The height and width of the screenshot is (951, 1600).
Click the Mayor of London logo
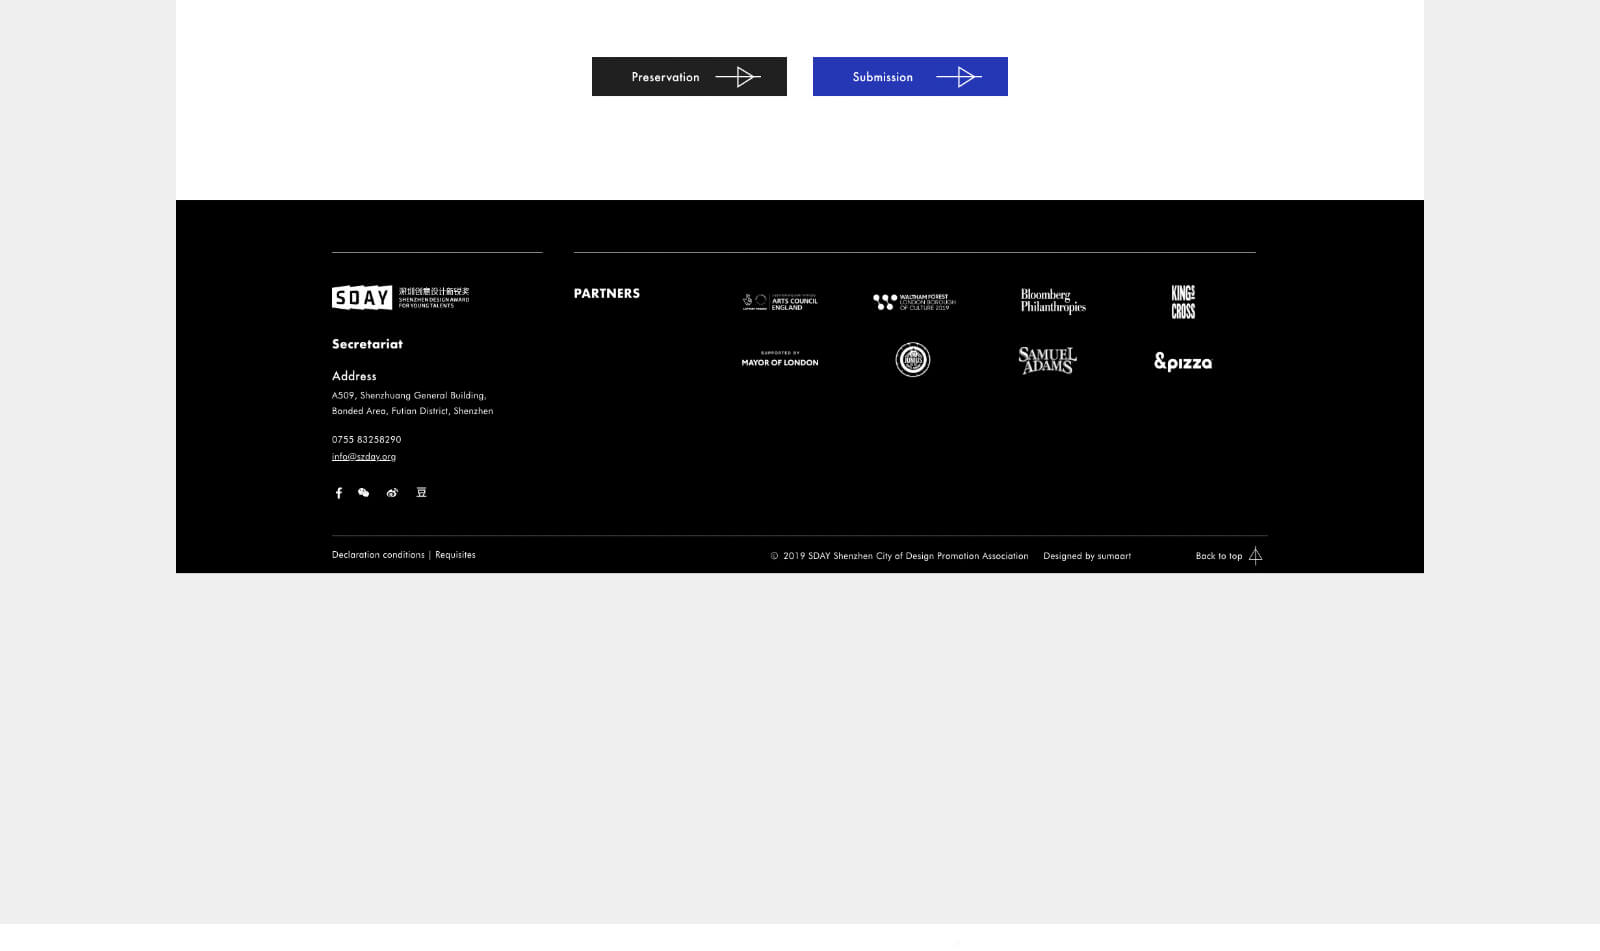point(780,360)
